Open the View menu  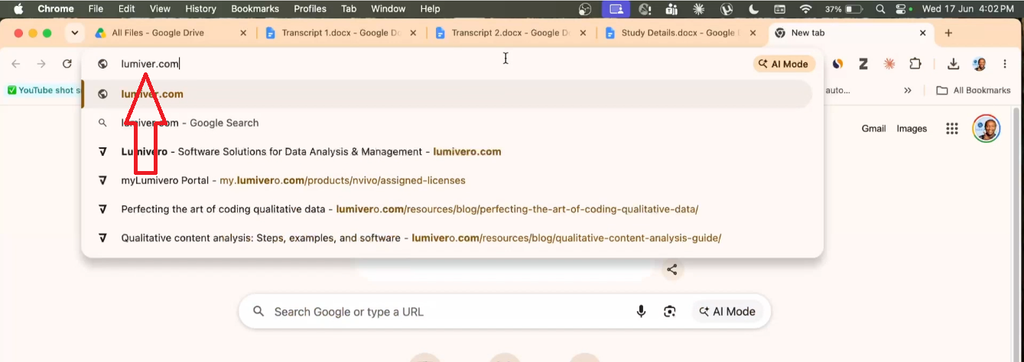click(x=159, y=9)
